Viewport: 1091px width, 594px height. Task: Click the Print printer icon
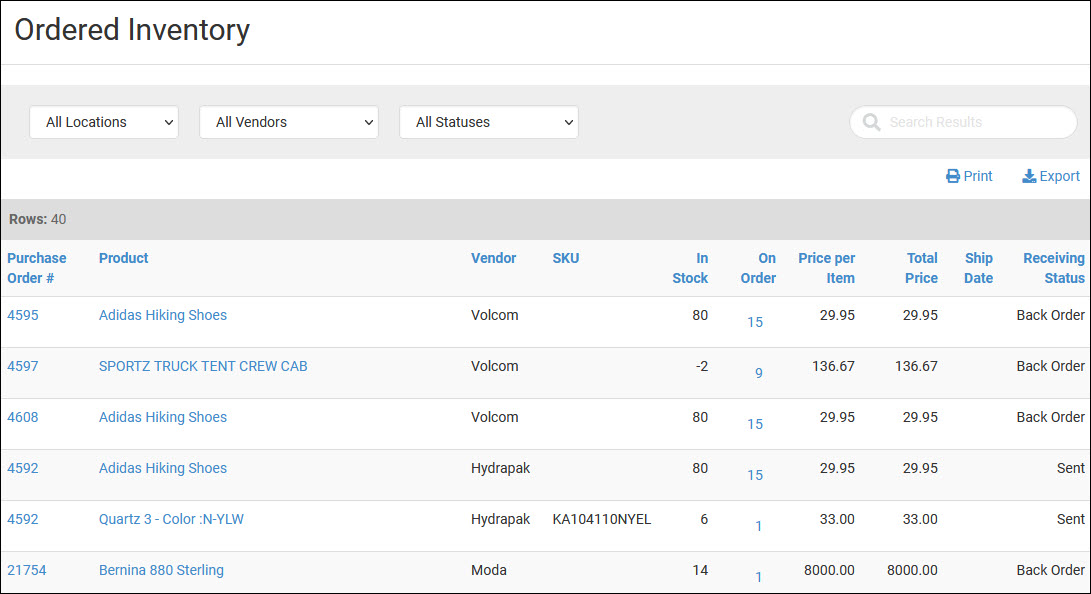coord(953,176)
